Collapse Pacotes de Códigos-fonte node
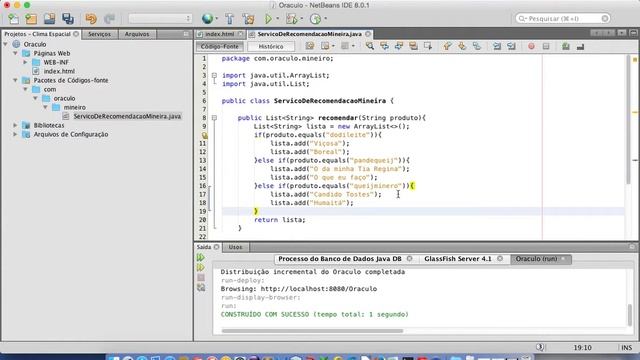This screenshot has height=360, width=640. click(15, 80)
